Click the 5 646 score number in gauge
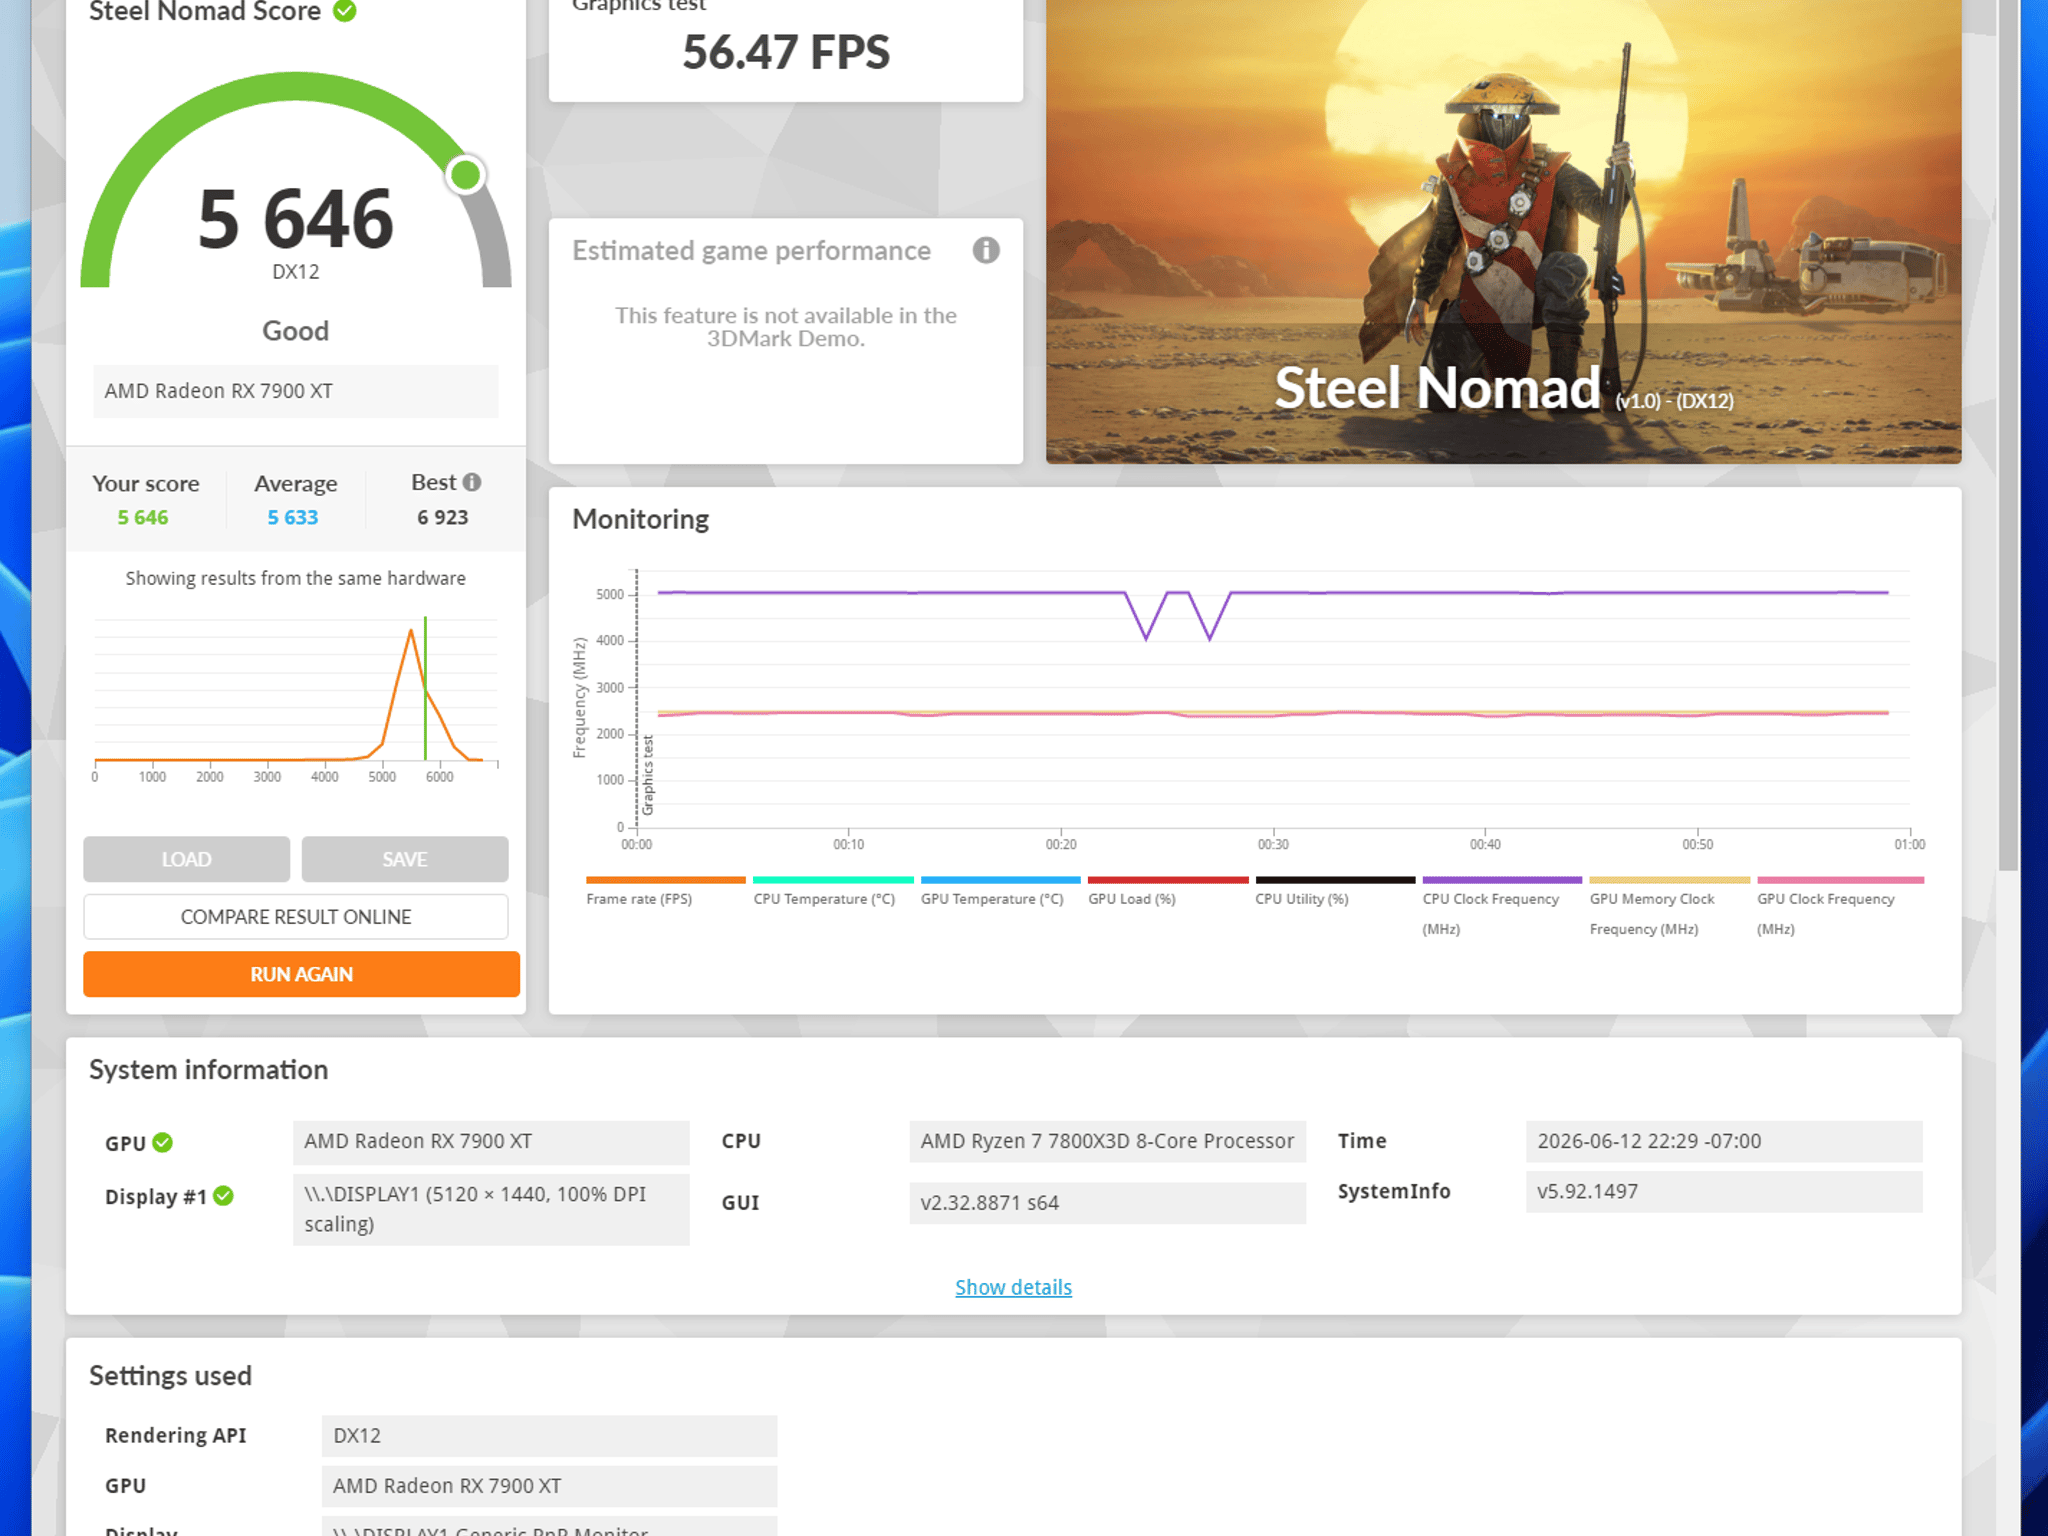 [x=296, y=218]
